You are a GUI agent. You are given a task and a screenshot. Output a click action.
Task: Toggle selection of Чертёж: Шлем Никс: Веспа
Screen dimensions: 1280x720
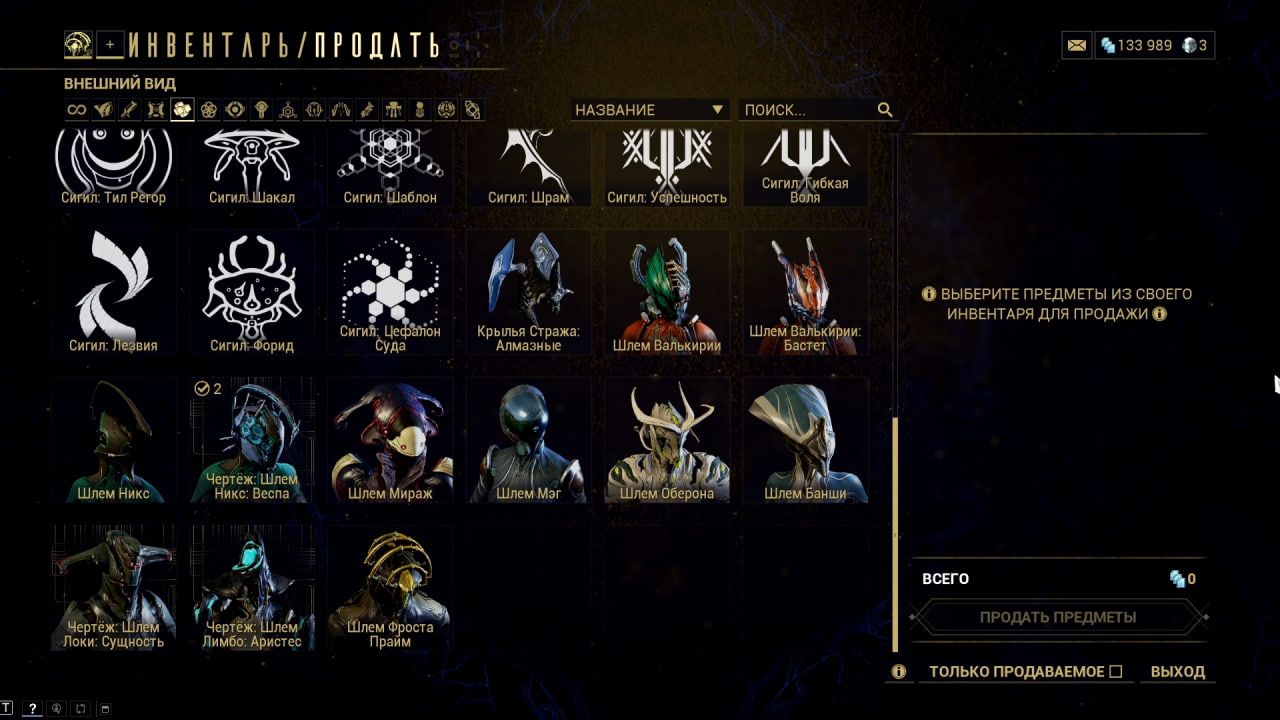(x=252, y=440)
